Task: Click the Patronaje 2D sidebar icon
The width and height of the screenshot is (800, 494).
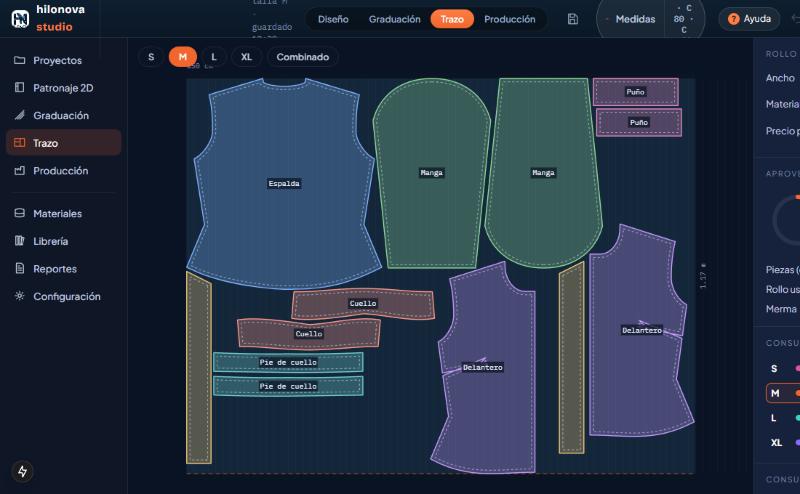Action: tap(19, 88)
